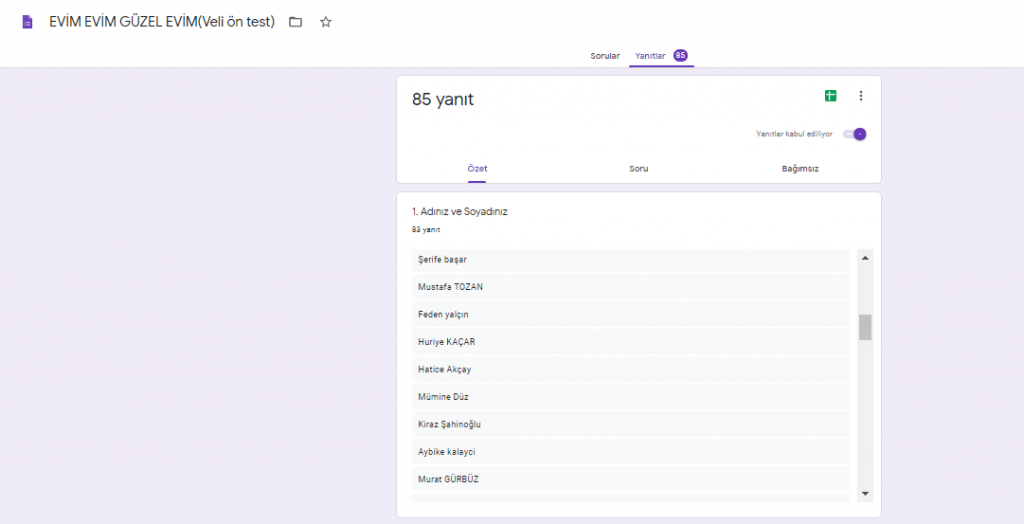Open the three-dot more options menu
Viewport: 1024px width, 524px height.
click(x=861, y=96)
